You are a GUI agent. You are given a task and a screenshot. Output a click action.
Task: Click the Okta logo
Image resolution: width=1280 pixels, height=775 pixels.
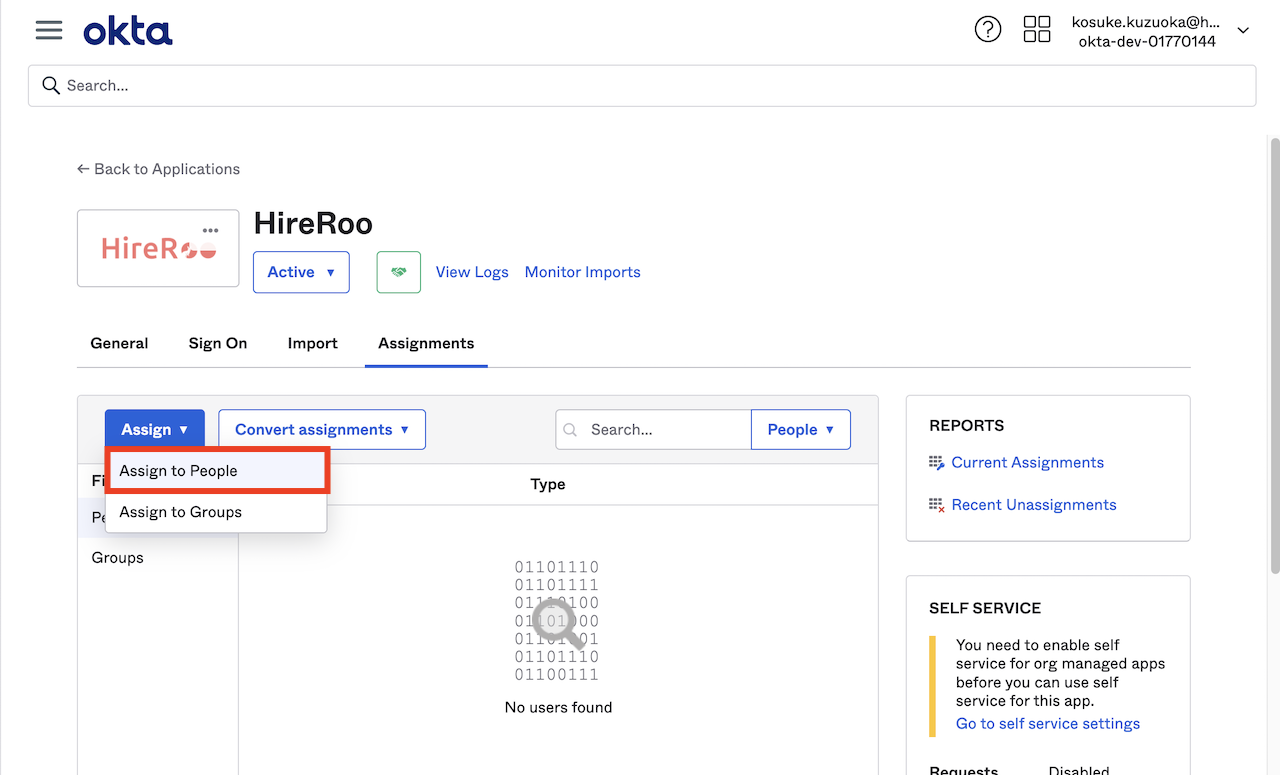pyautogui.click(x=128, y=31)
